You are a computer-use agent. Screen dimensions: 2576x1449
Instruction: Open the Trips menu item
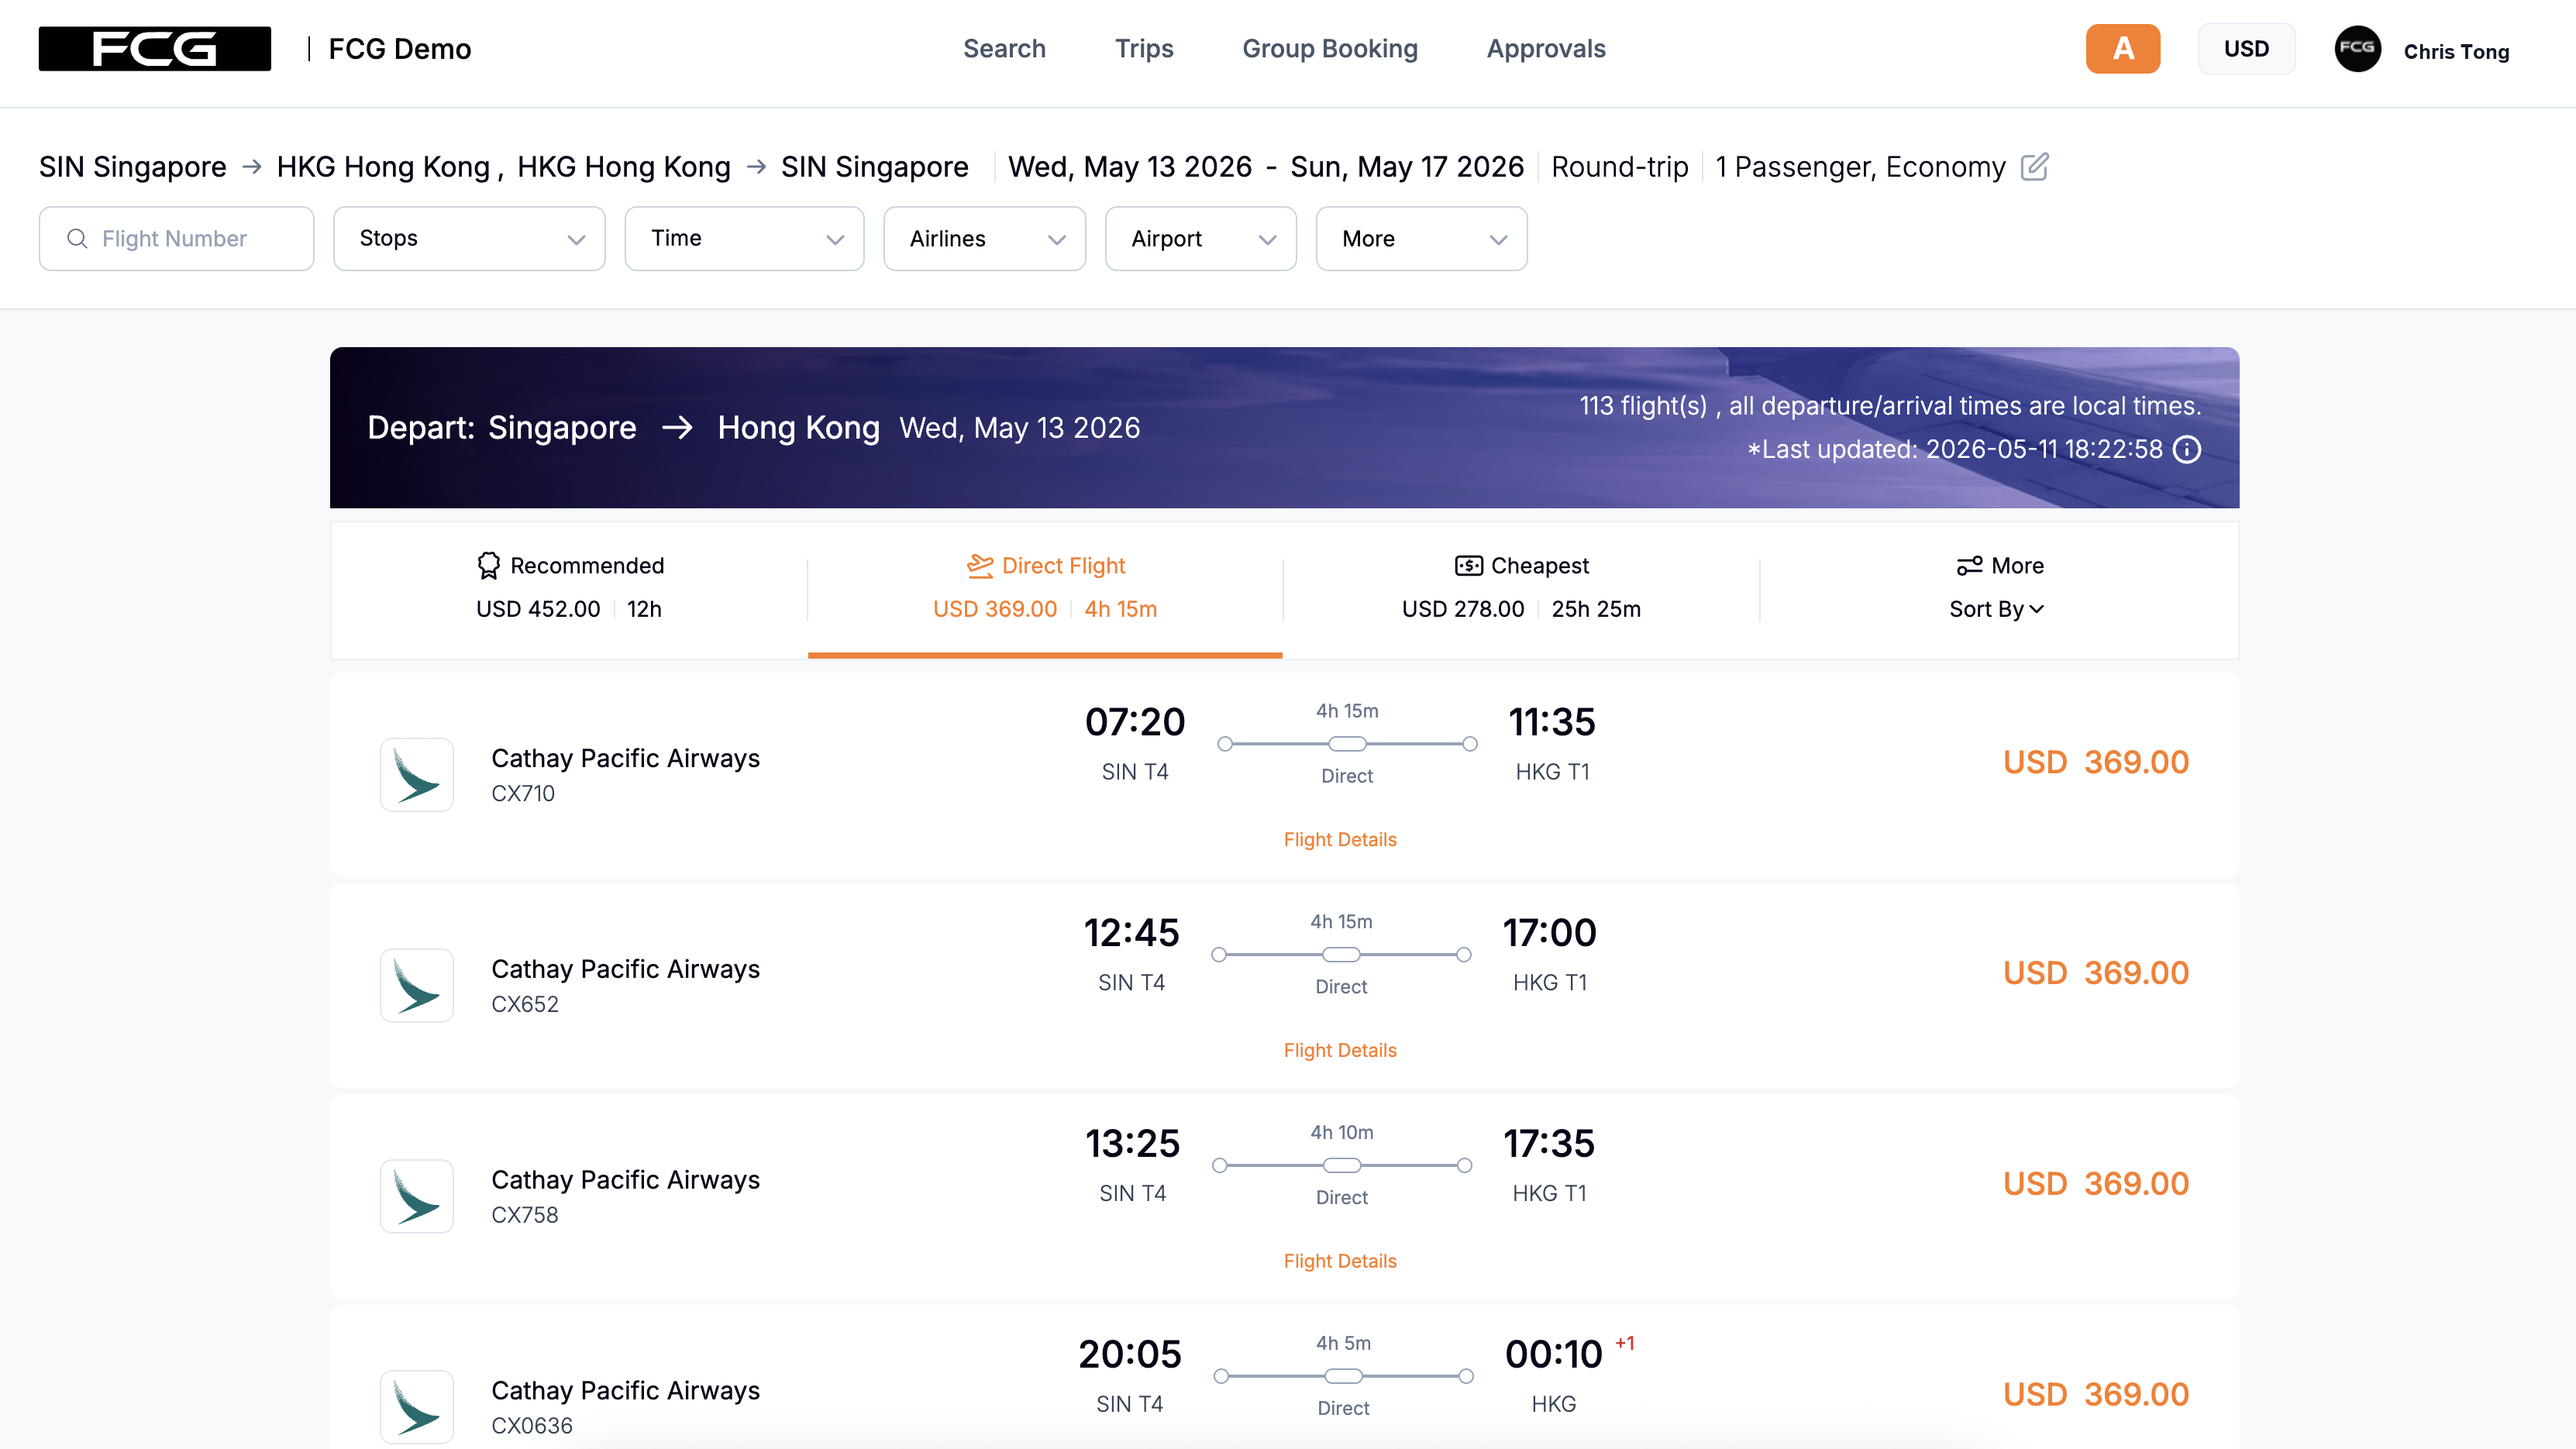1144,48
